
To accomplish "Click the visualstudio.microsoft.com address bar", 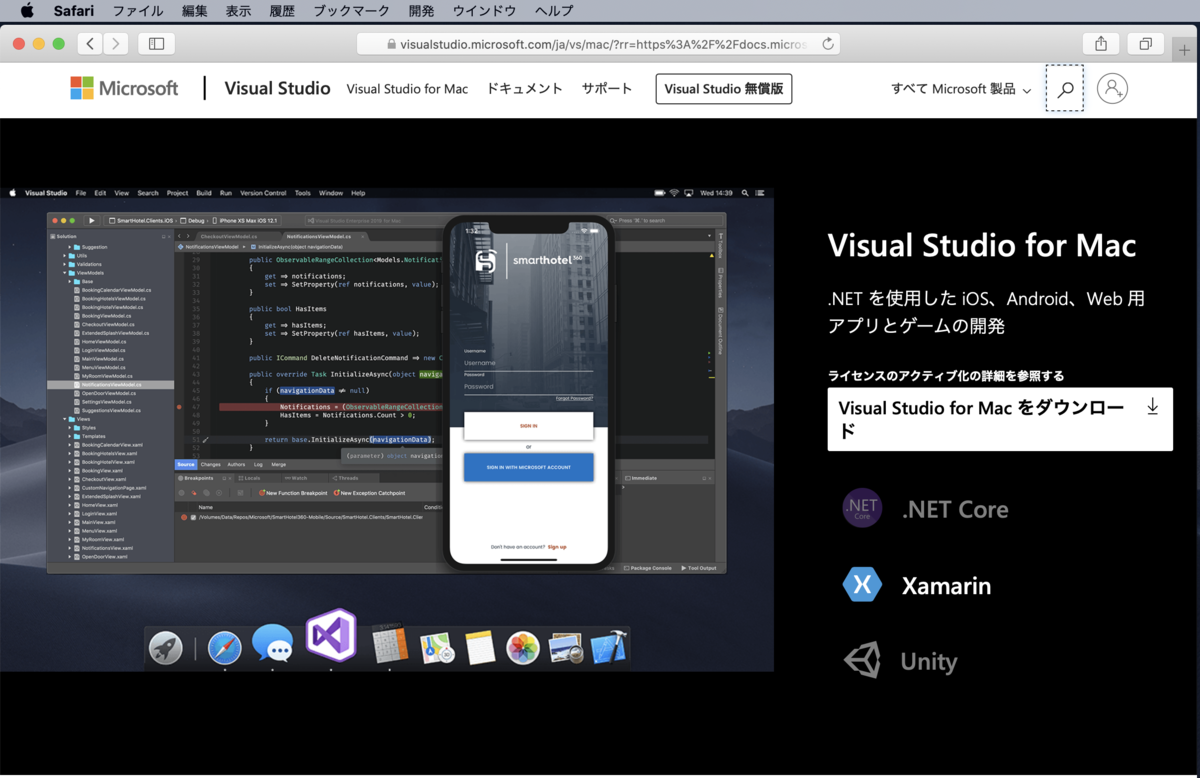I will 598,43.
